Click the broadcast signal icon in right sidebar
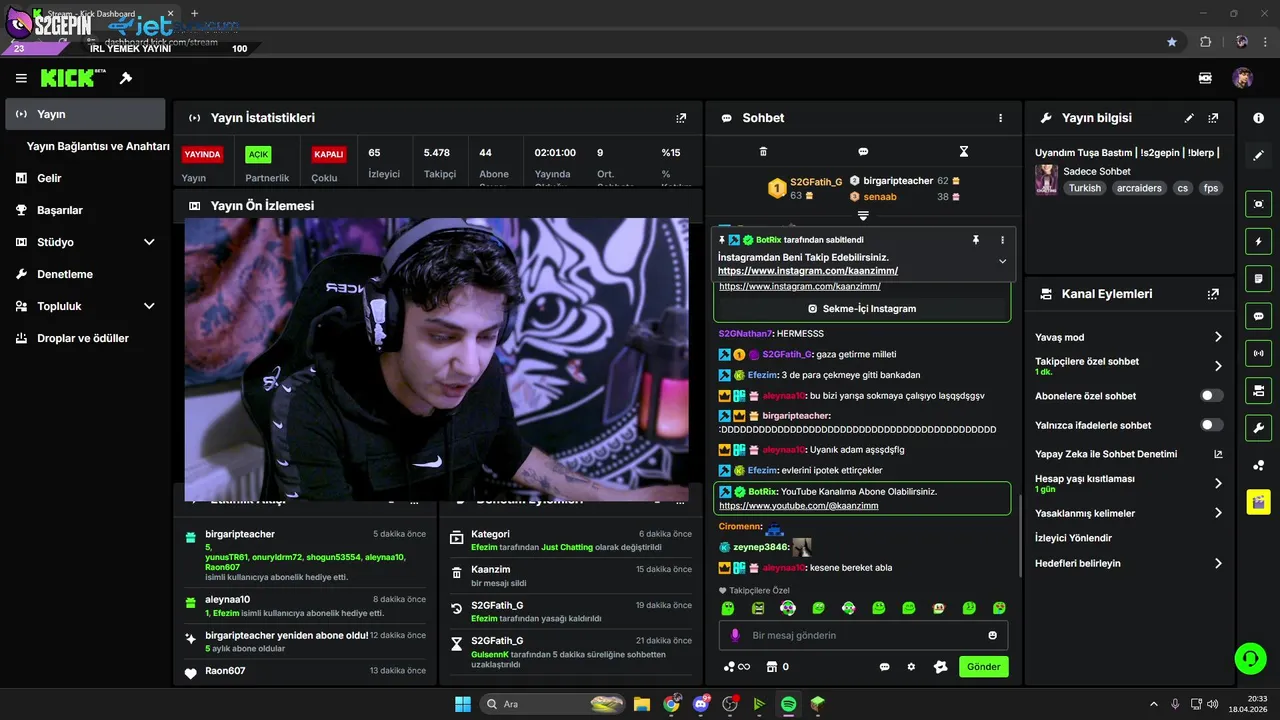 pyautogui.click(x=1258, y=353)
